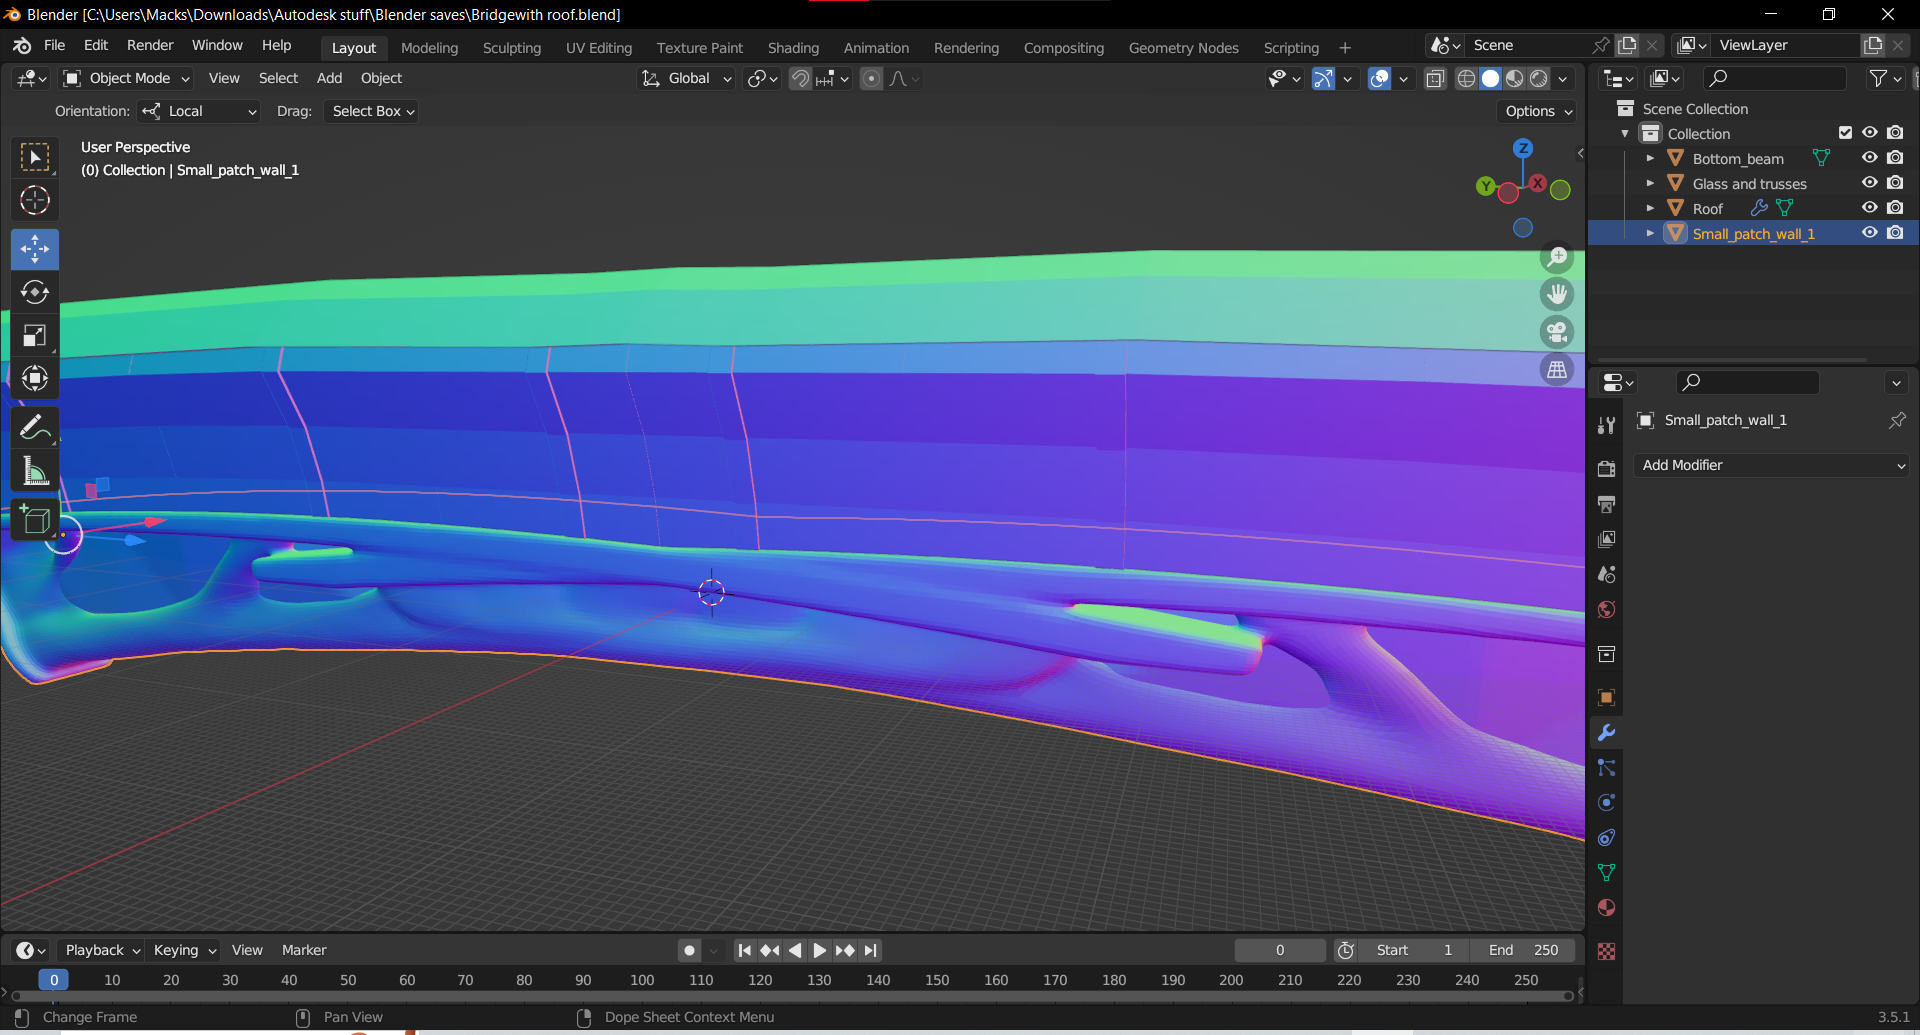Open the viewport shading options dropdown
Screen dimensions: 1920x1035
click(1563, 78)
